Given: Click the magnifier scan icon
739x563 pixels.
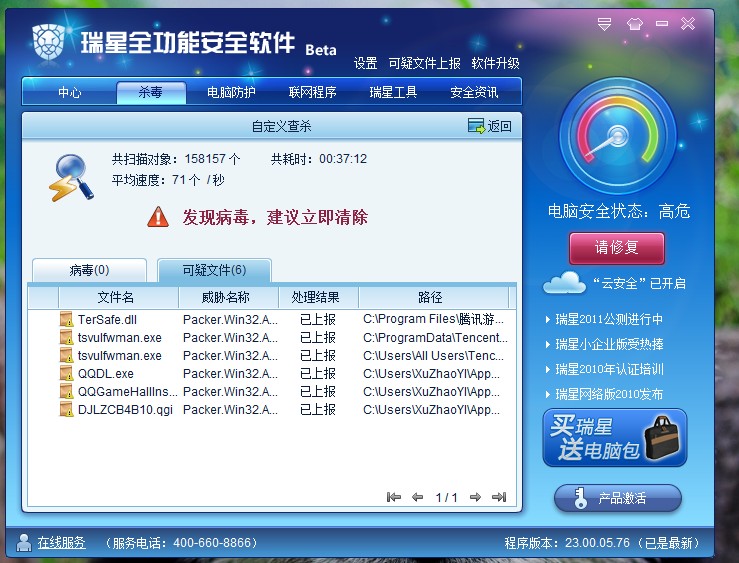Looking at the screenshot, I should click(x=71, y=178).
